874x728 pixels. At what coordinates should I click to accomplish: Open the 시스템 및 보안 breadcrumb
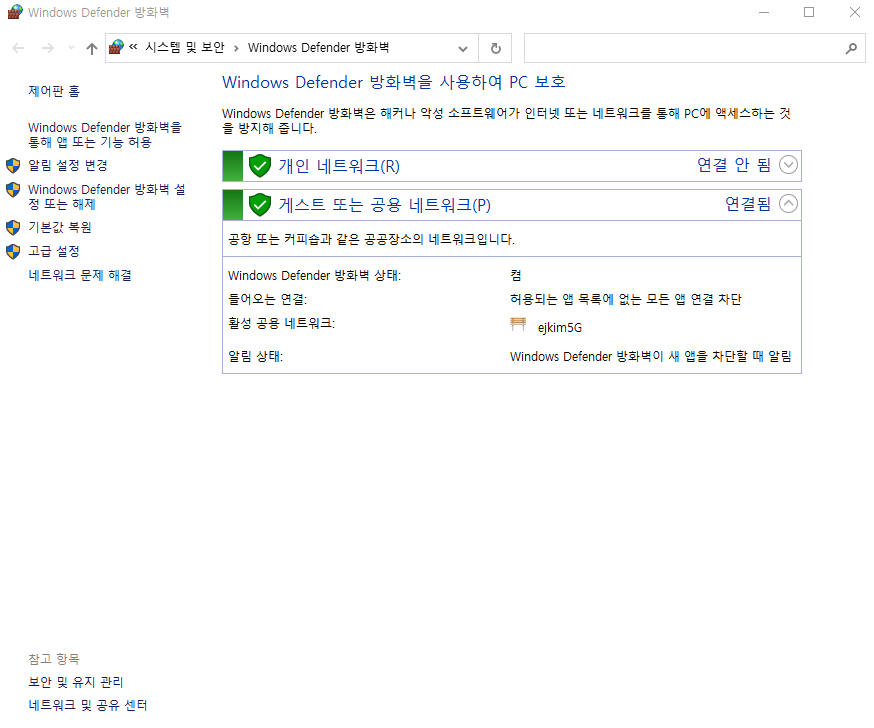[184, 47]
